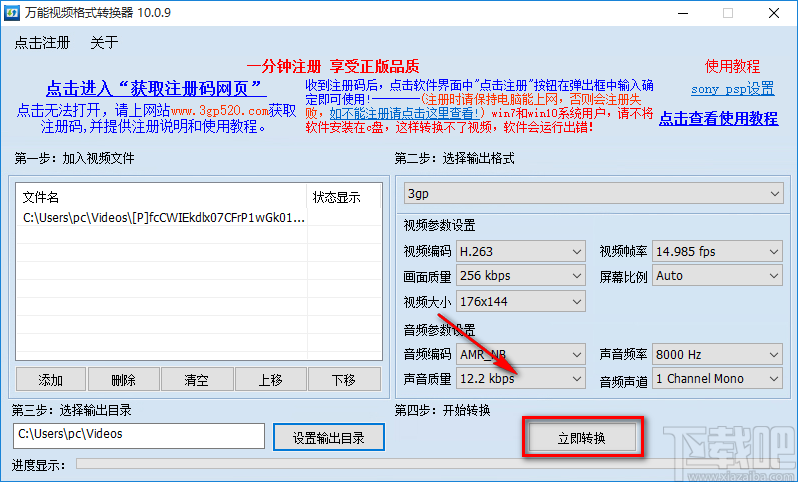Select the 状态显示 column header
Viewport: 798px width, 482px height.
(344, 197)
